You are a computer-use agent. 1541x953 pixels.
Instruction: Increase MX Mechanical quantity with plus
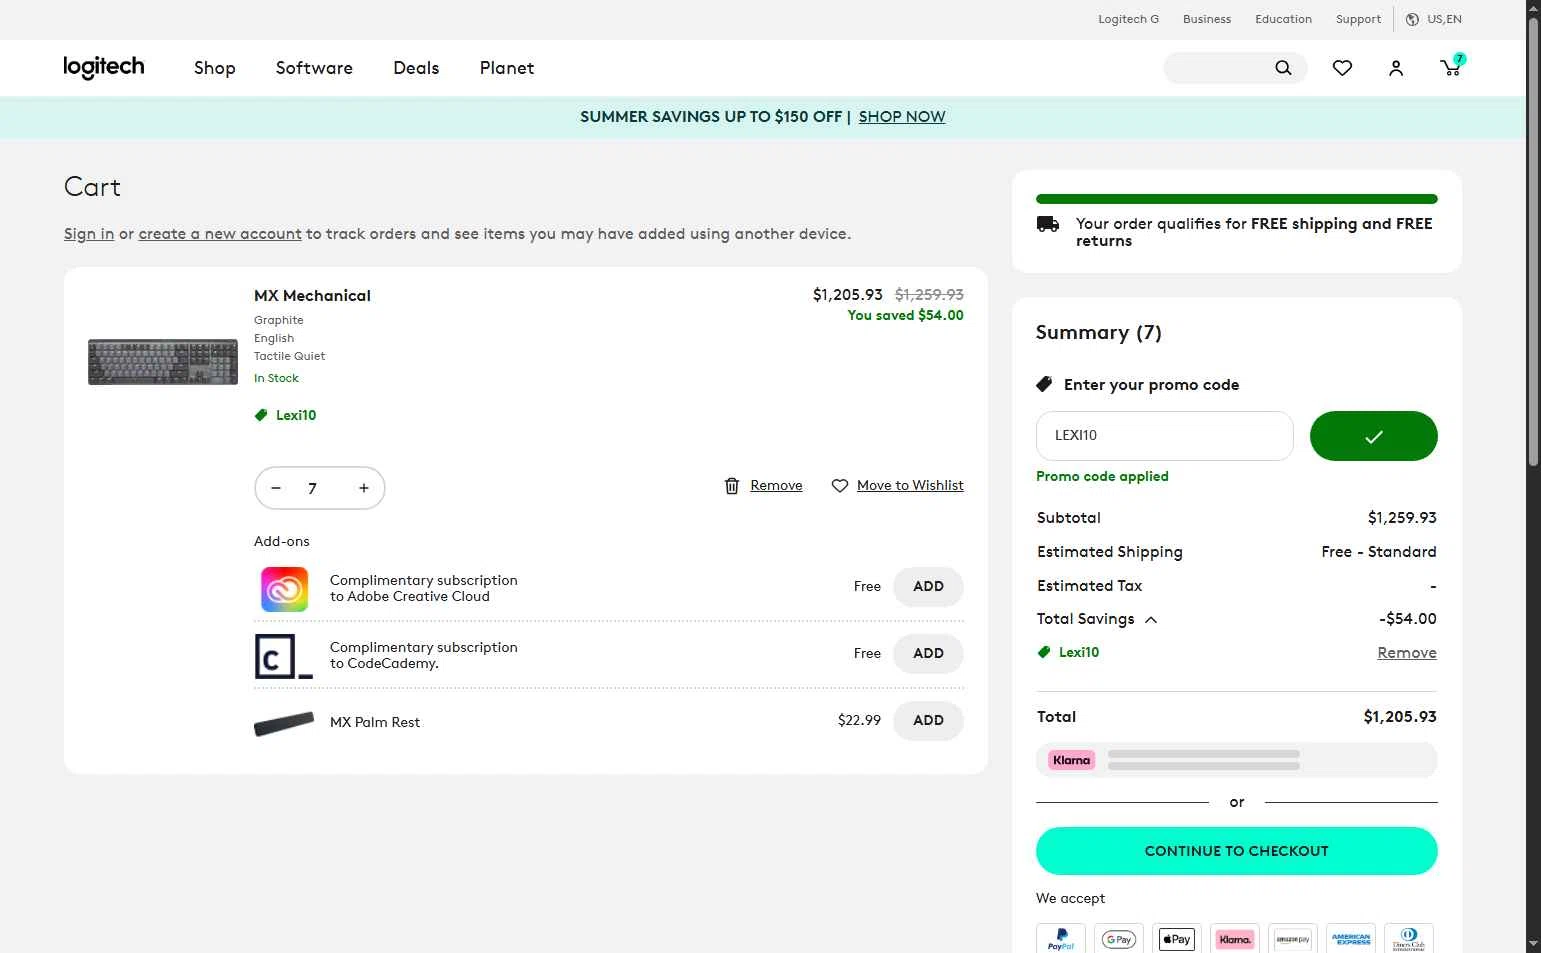tap(364, 488)
